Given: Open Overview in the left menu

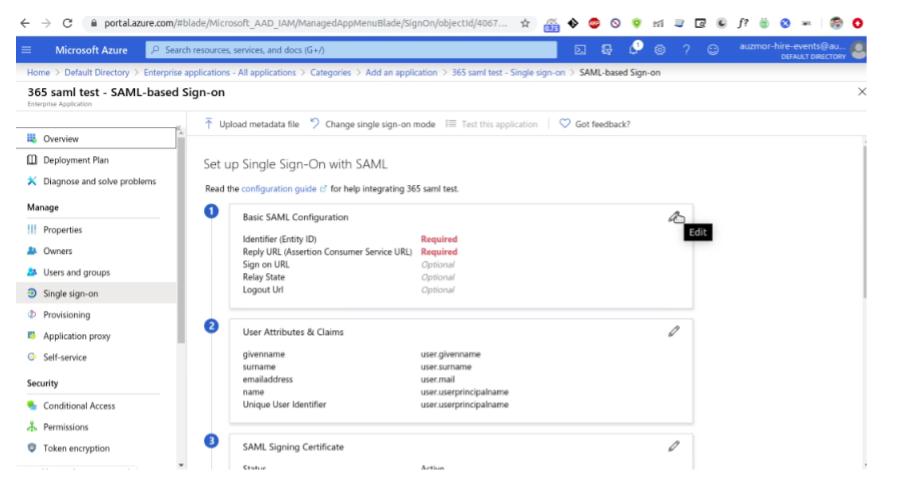Looking at the screenshot, I should [x=96, y=139].
